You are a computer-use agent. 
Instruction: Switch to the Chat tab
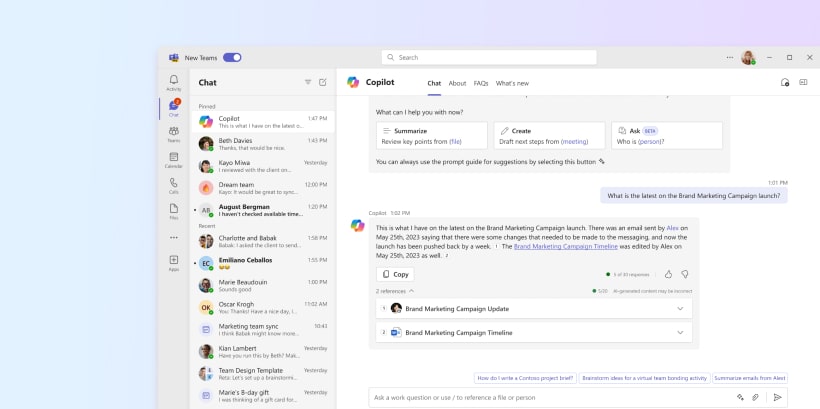[434, 83]
